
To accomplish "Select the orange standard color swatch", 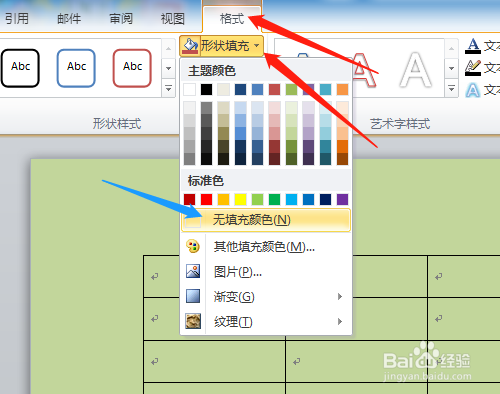I will pos(223,199).
